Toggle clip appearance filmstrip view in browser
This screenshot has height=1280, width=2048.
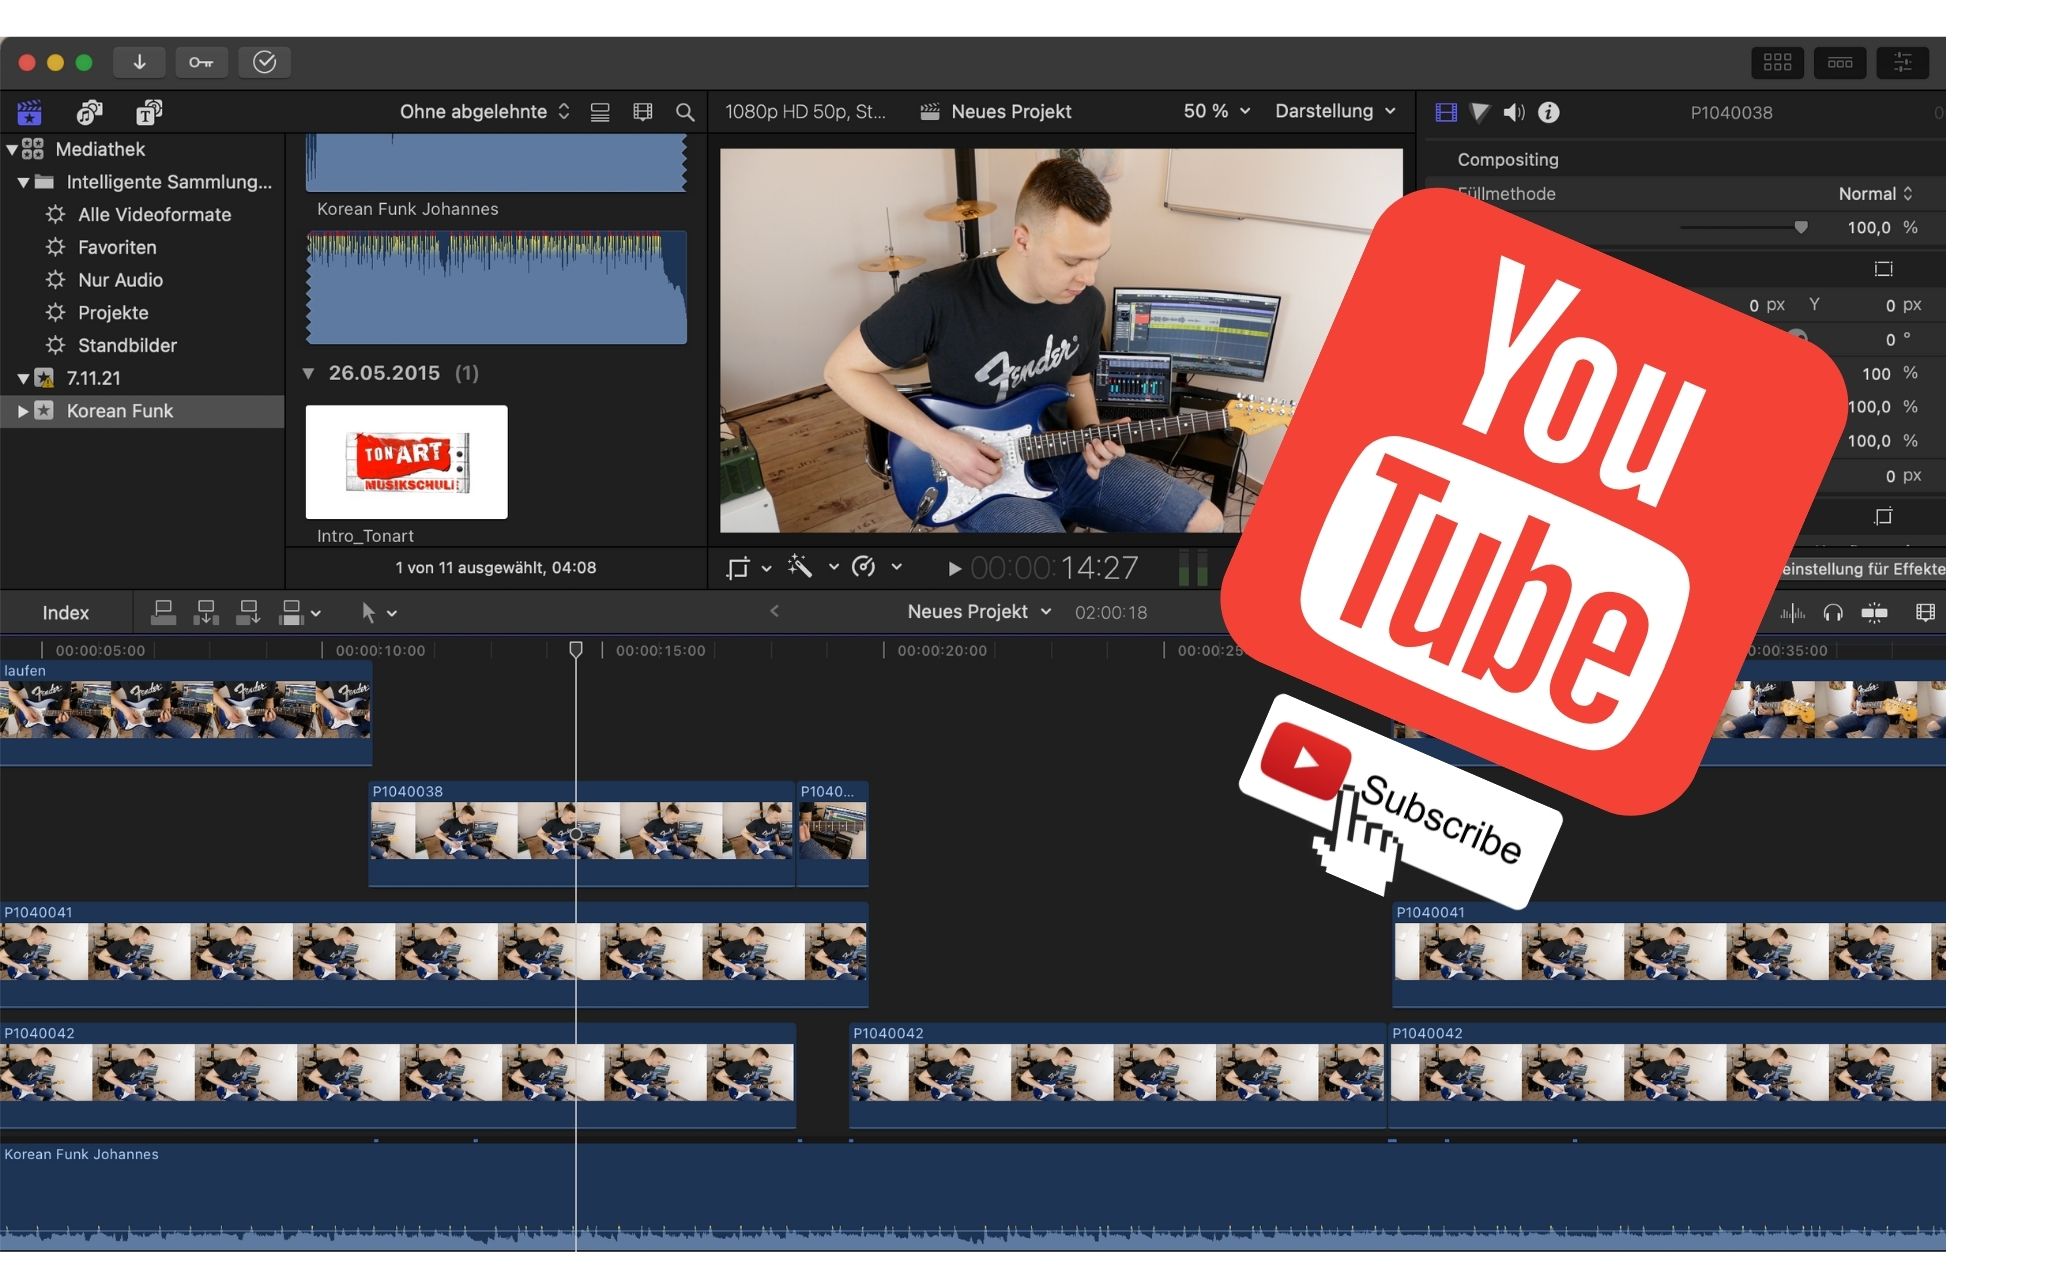pos(642,112)
